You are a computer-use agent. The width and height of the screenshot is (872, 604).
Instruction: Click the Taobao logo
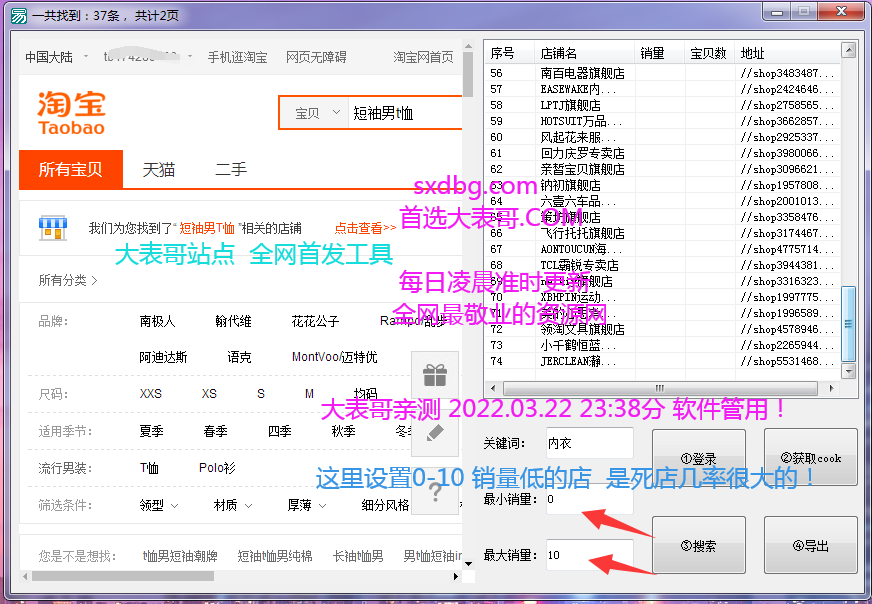coord(71,113)
